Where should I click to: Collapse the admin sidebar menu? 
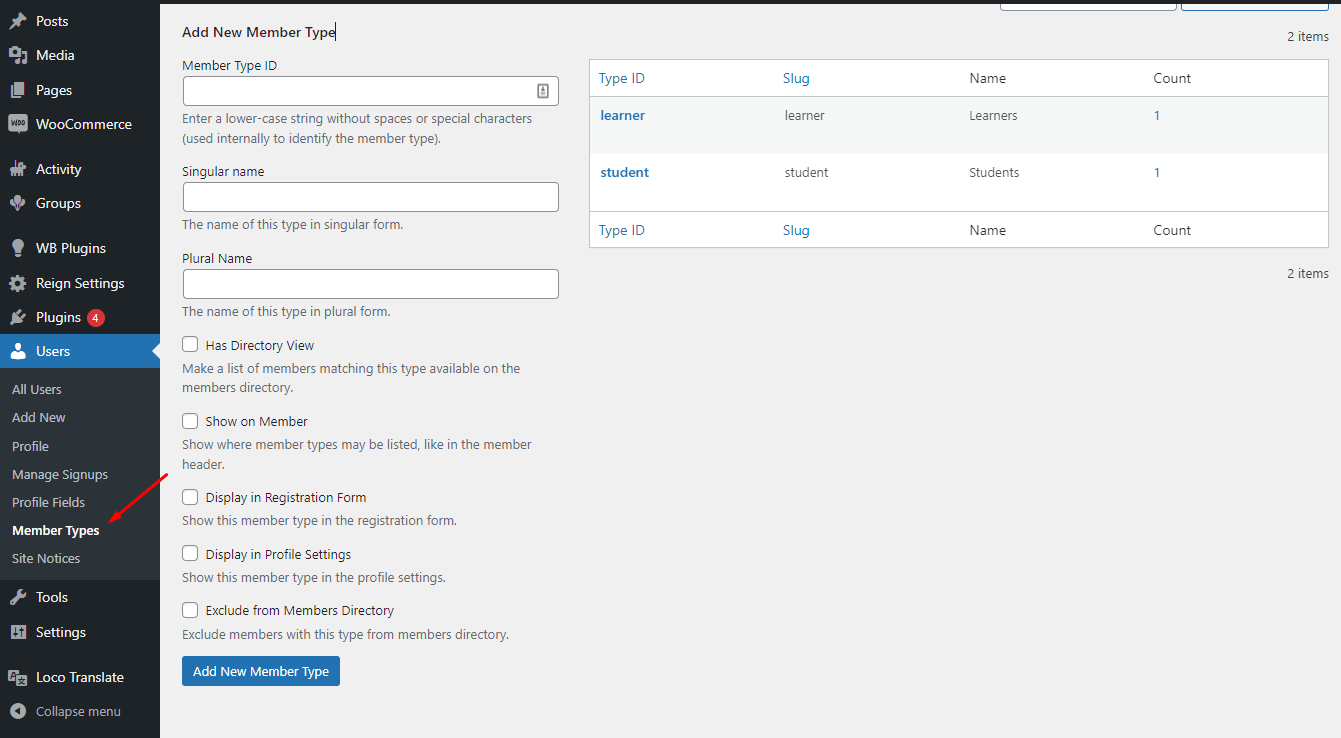pos(66,711)
